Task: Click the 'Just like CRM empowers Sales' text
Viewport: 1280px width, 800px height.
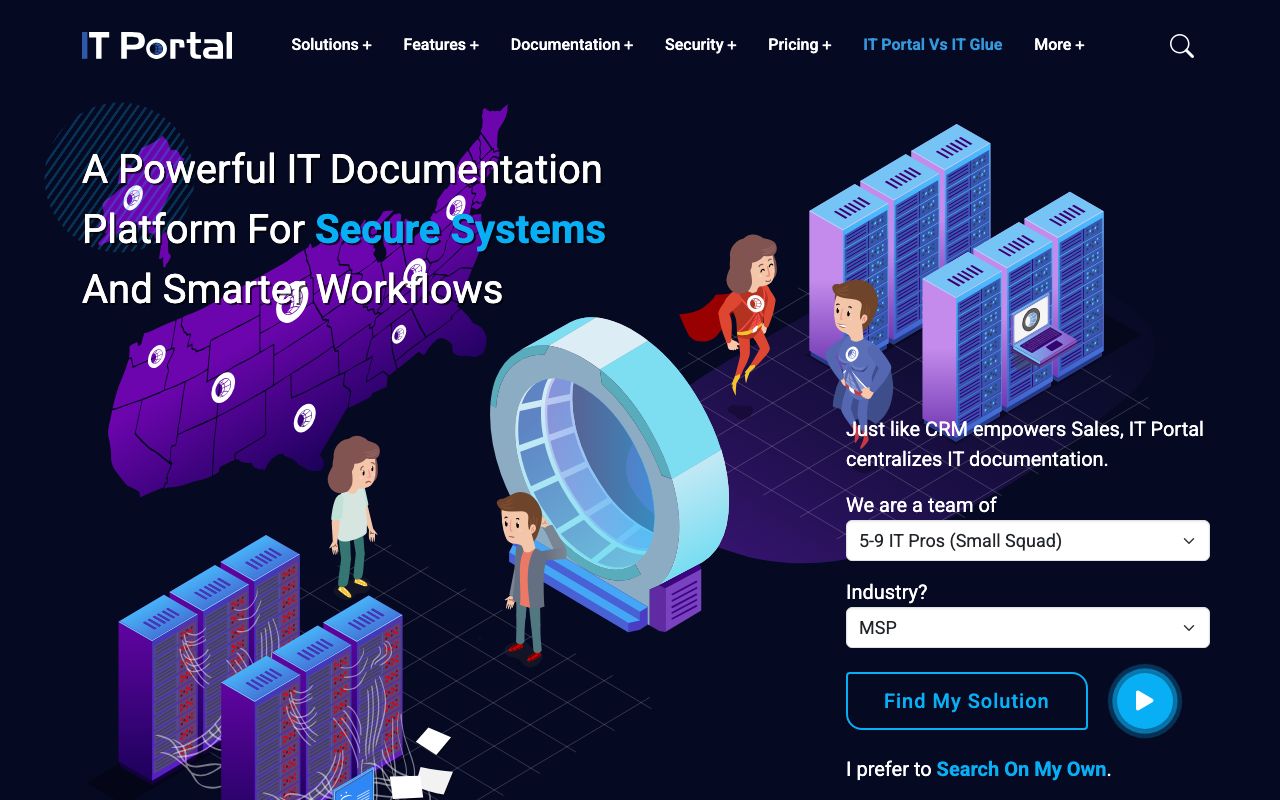Action: 983,429
